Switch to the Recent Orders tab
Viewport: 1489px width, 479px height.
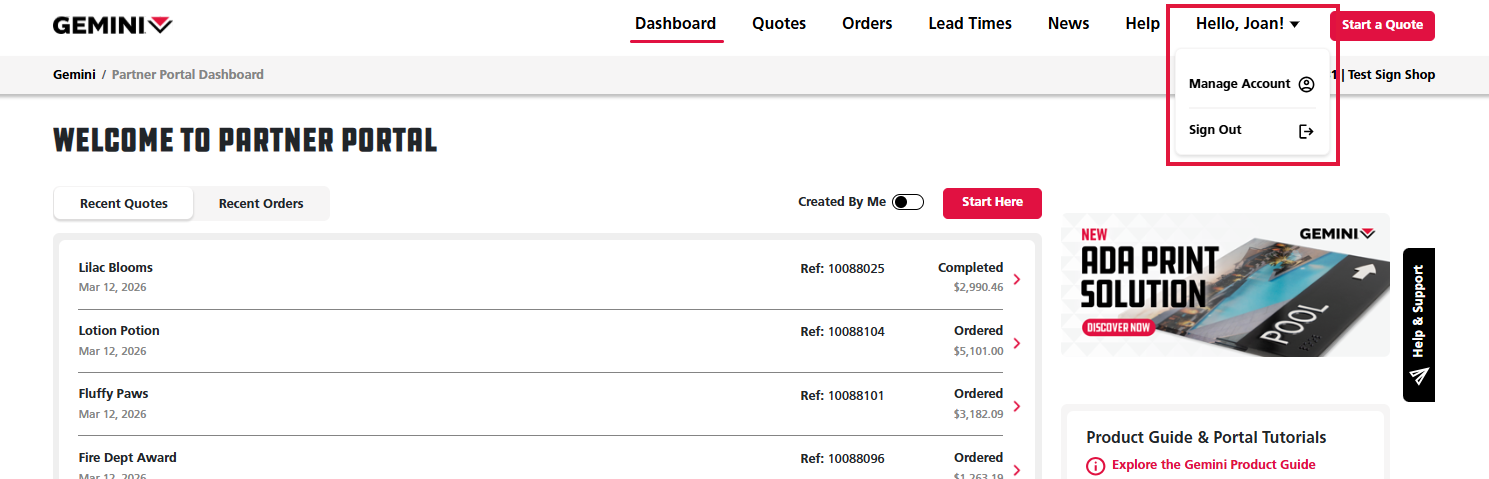261,204
